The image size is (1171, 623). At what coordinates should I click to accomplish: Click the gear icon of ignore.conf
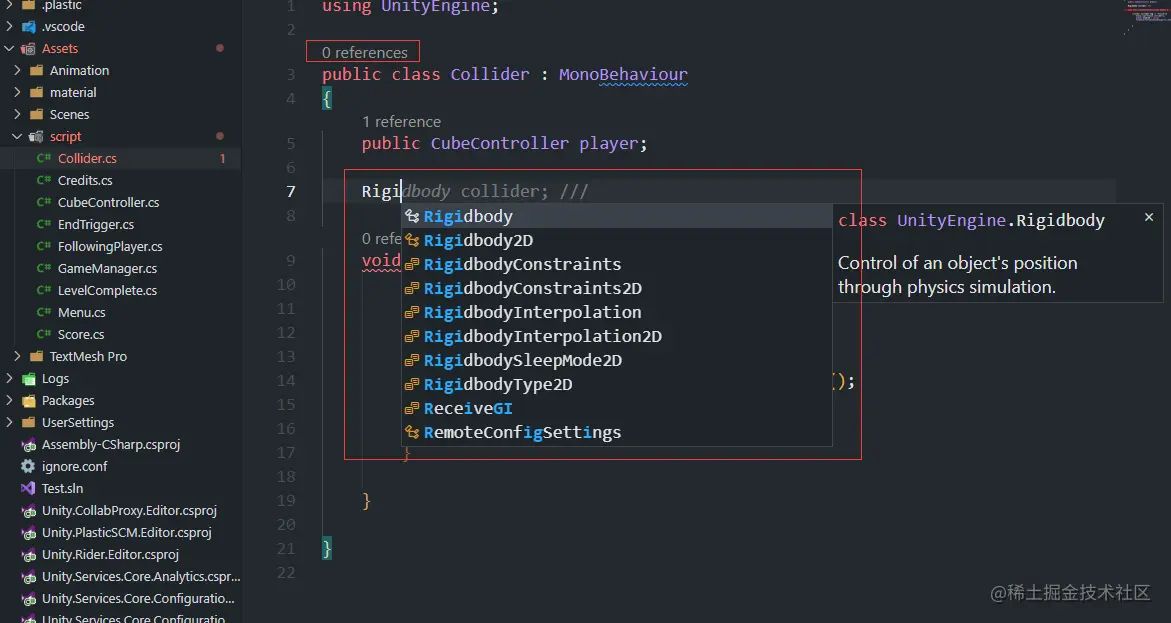pos(28,466)
